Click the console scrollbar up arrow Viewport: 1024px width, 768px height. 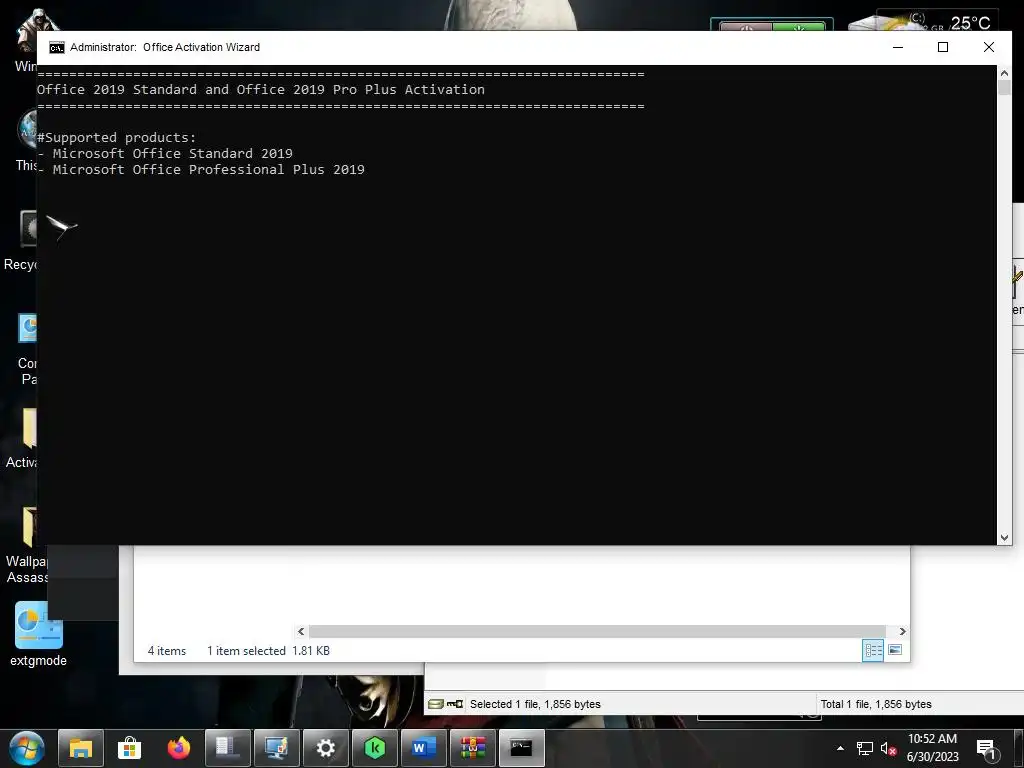pyautogui.click(x=1004, y=73)
